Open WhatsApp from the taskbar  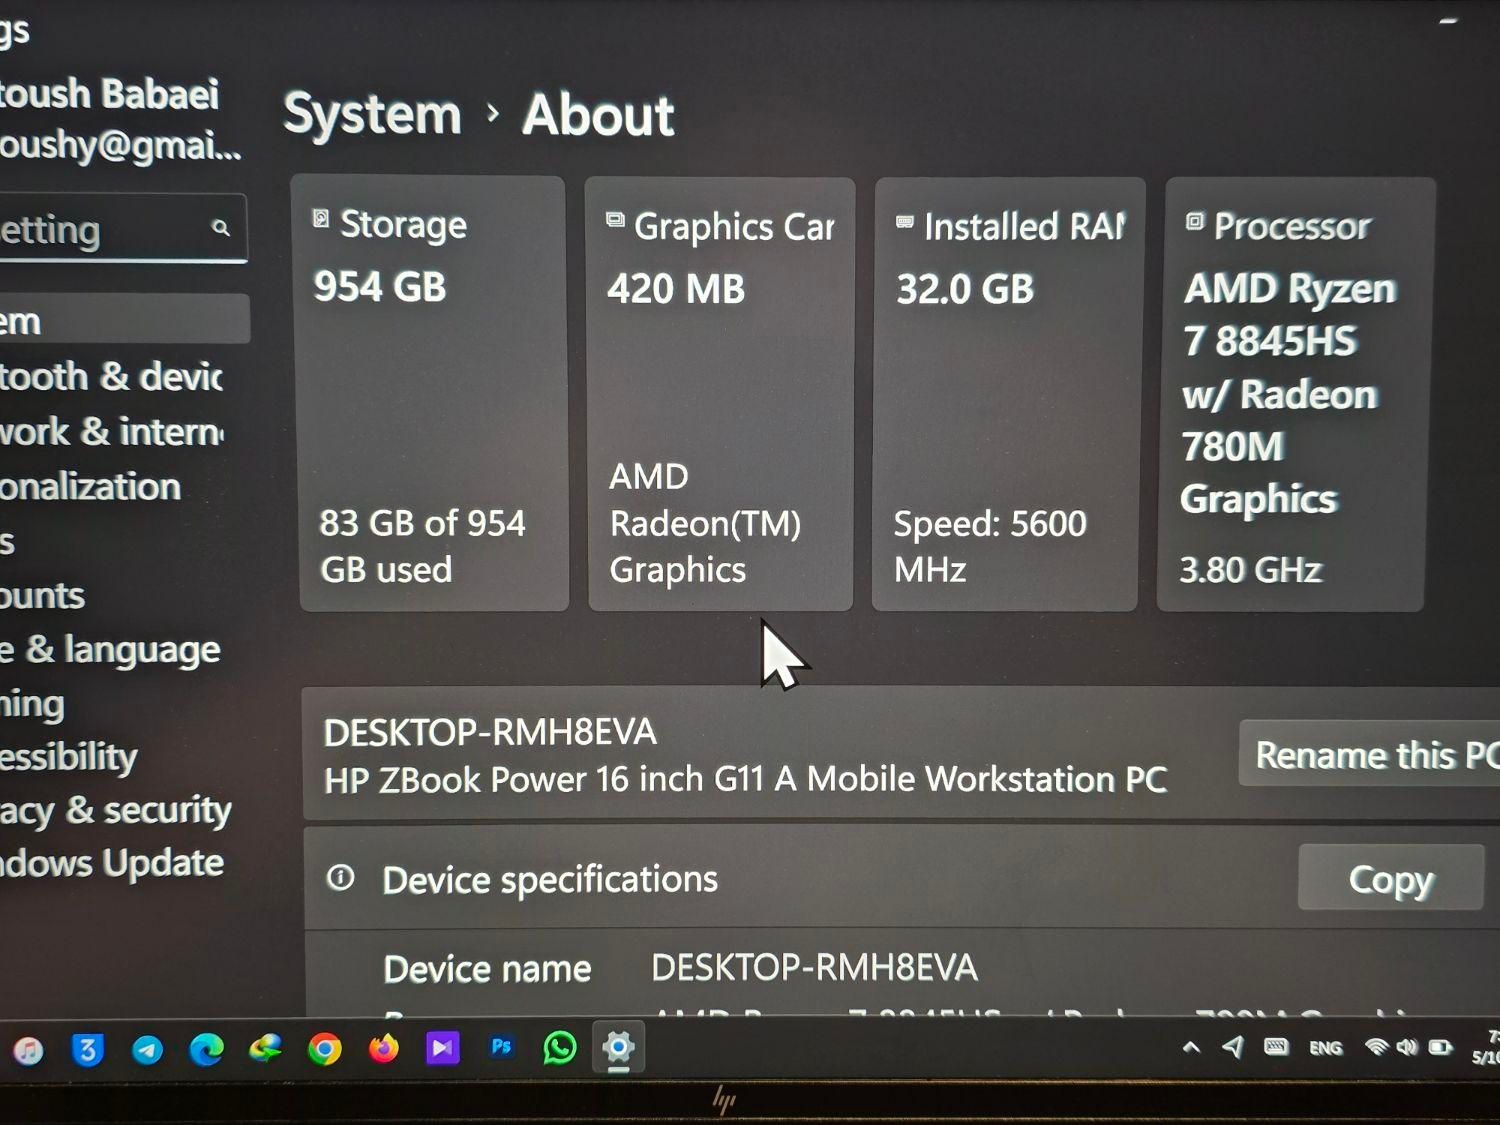point(560,1047)
